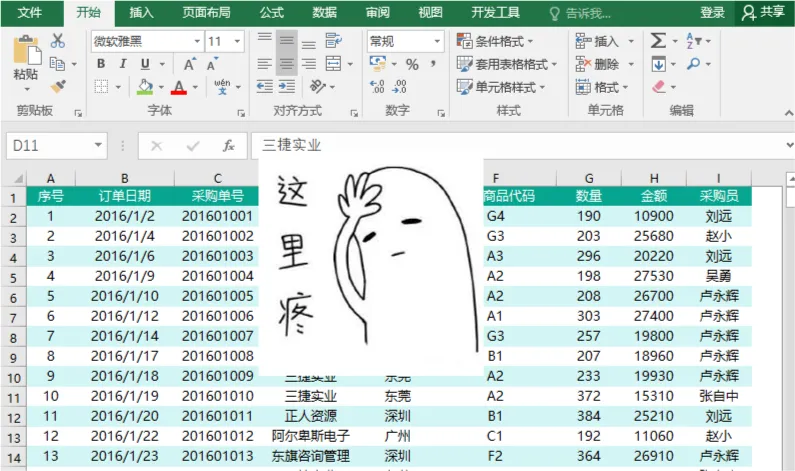Open 插入 cells dropdown arrow

click(631, 41)
